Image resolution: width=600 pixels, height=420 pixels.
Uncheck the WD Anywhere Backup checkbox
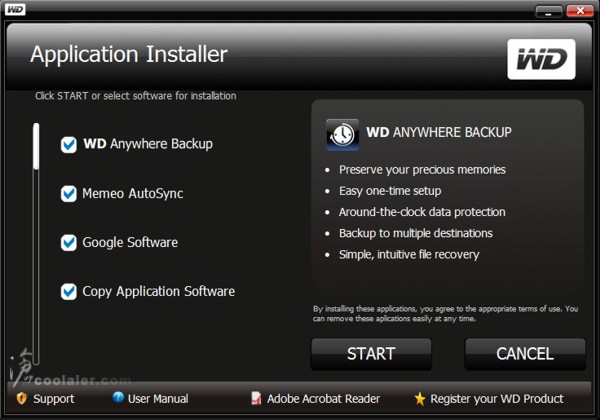(x=68, y=145)
